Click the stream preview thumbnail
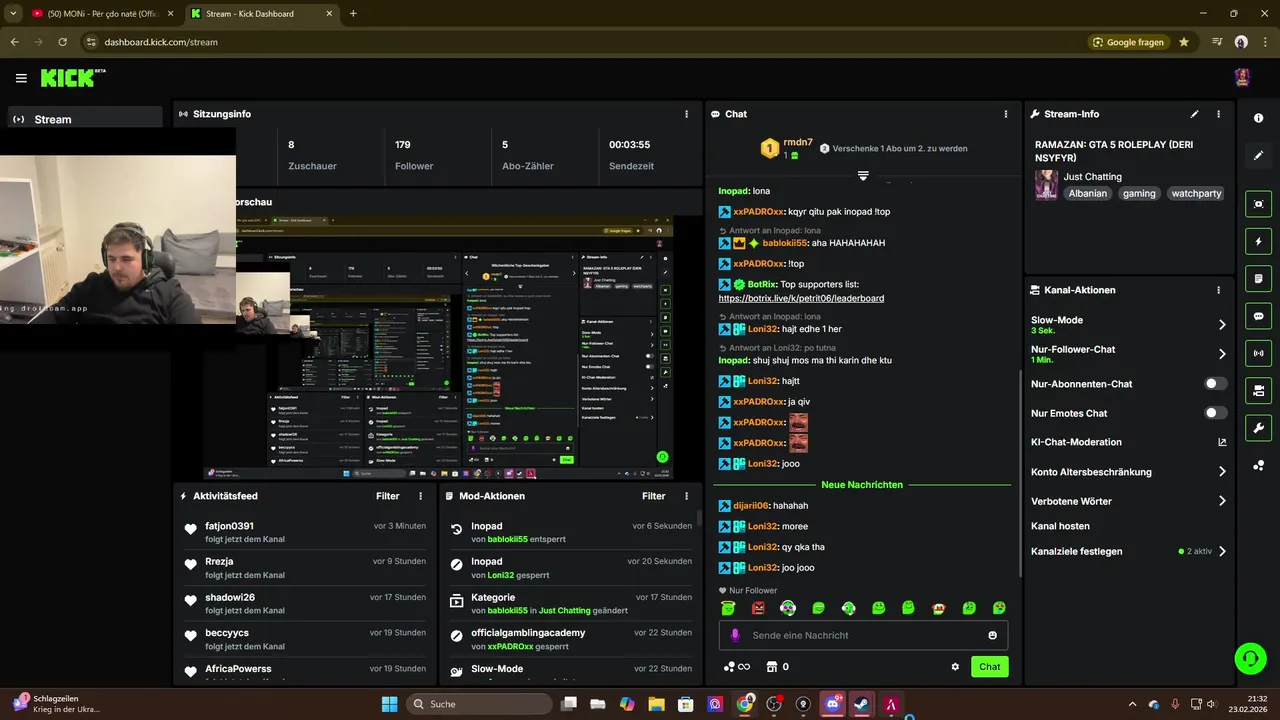 click(x=438, y=349)
